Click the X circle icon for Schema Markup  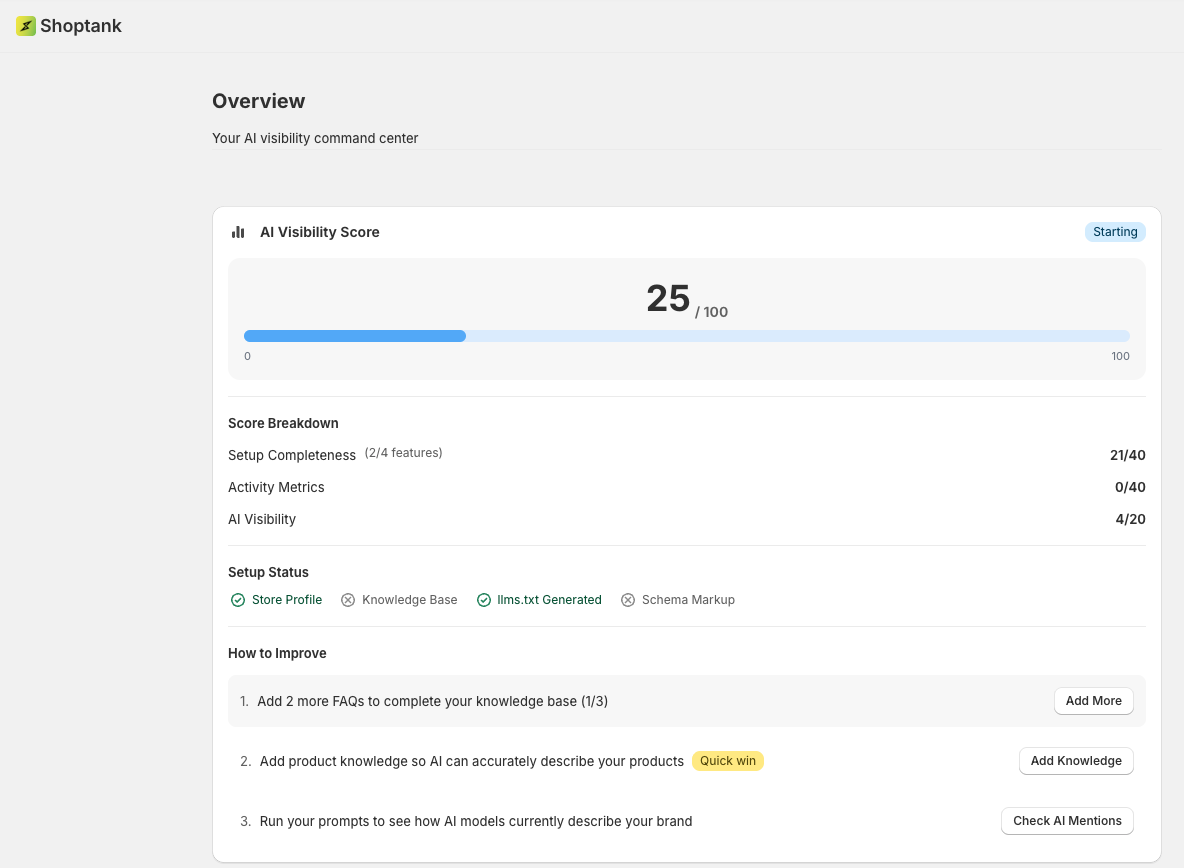(x=628, y=600)
